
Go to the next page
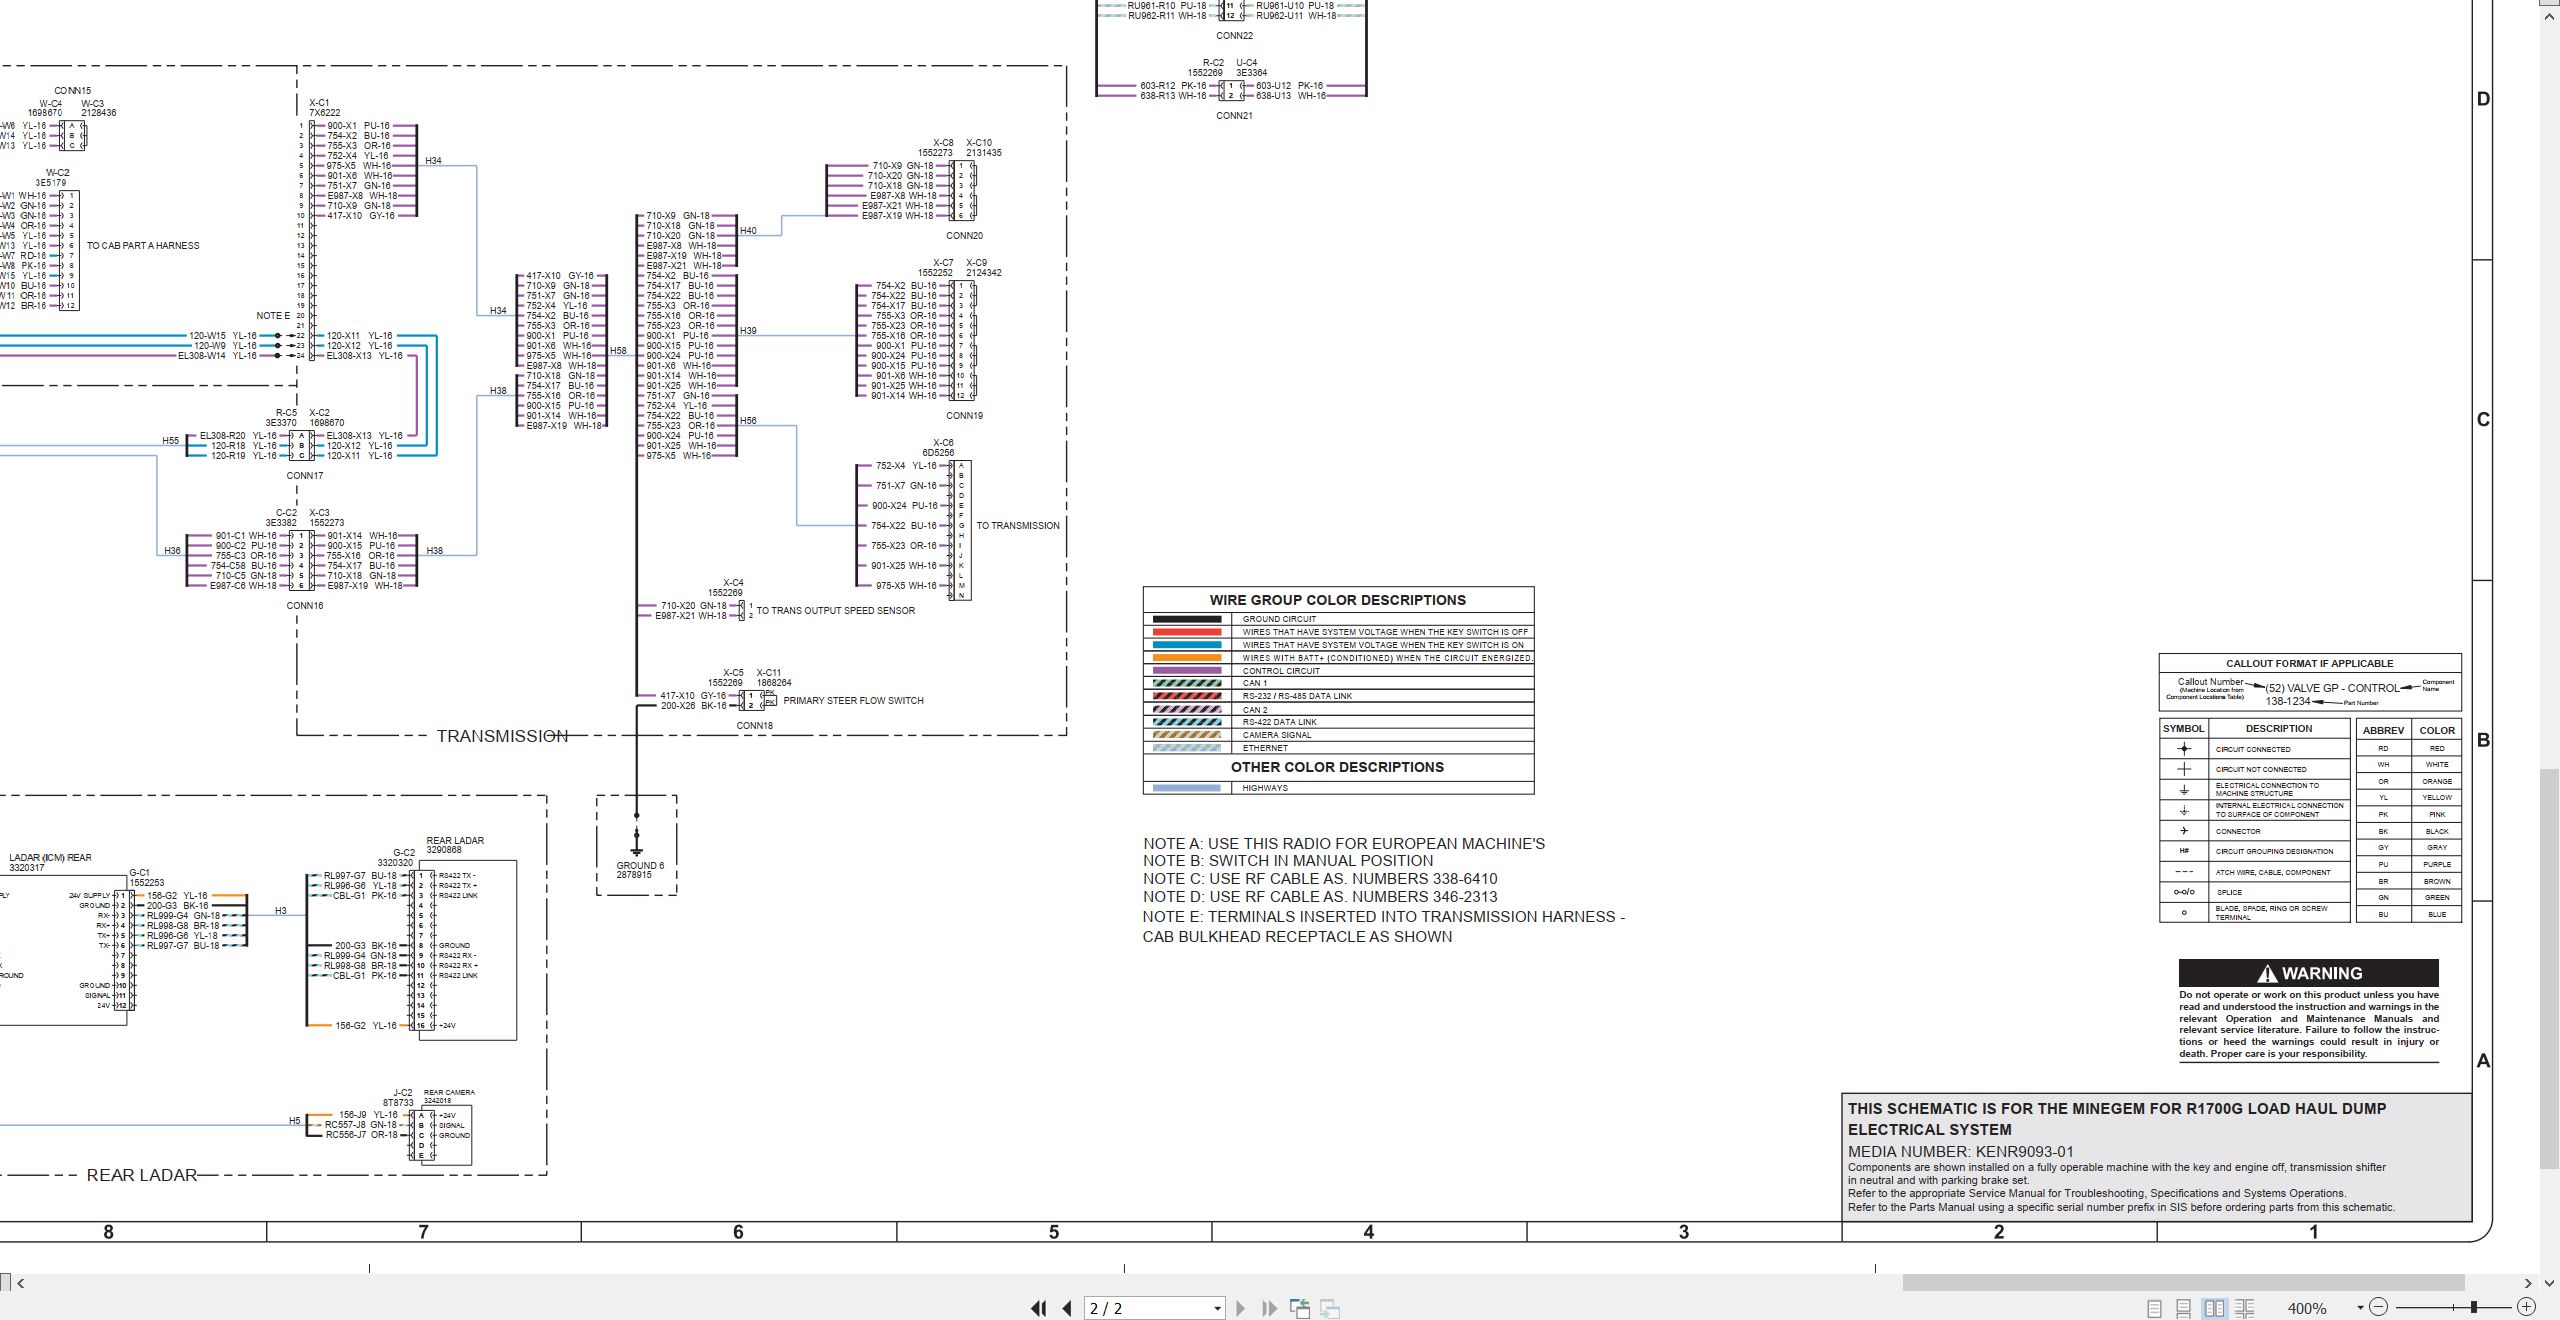[x=1241, y=1308]
